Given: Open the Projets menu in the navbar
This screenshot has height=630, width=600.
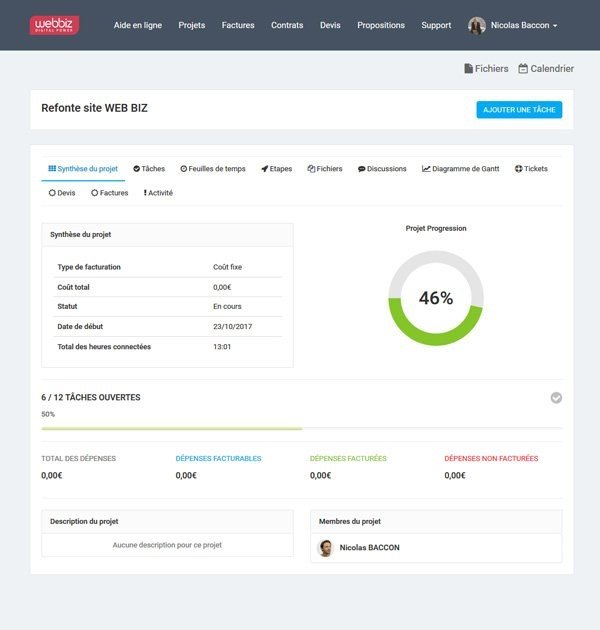Looking at the screenshot, I should click(x=191, y=25).
